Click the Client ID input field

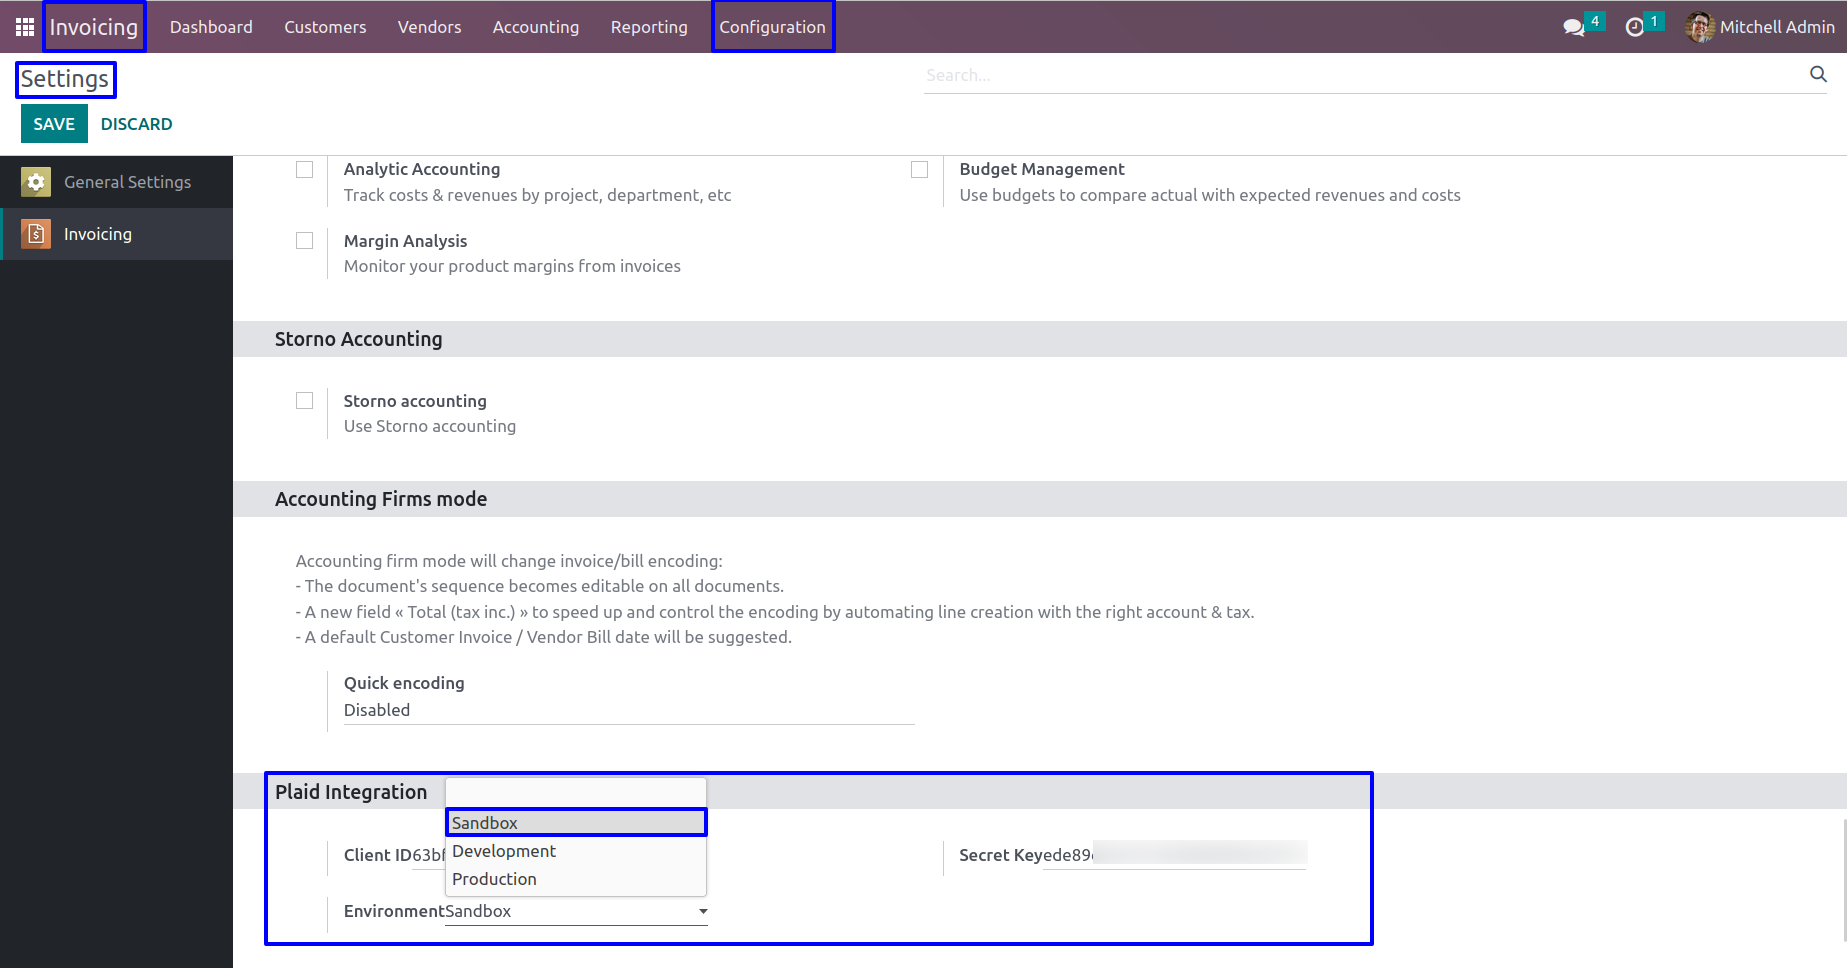tap(429, 855)
